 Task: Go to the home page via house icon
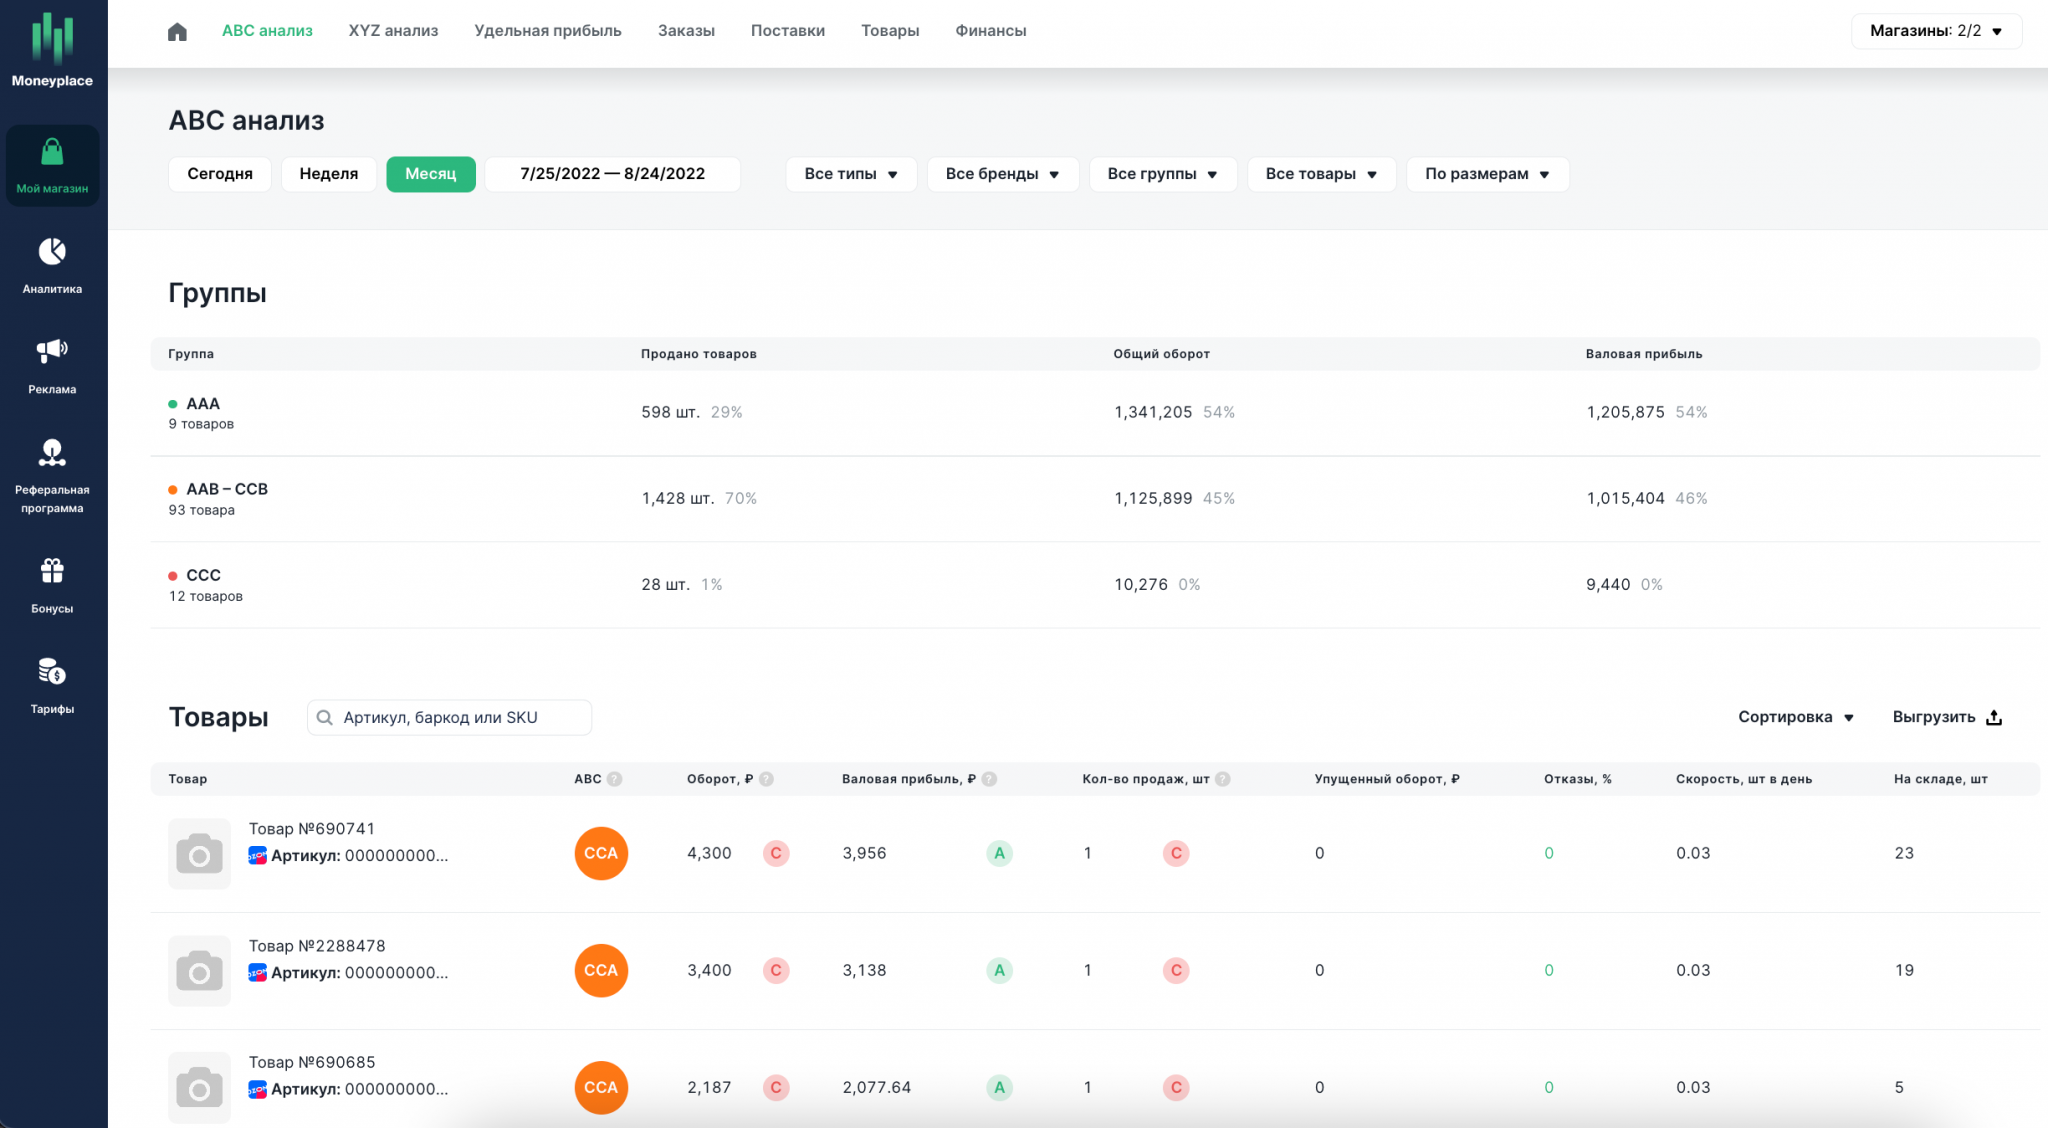[x=177, y=31]
